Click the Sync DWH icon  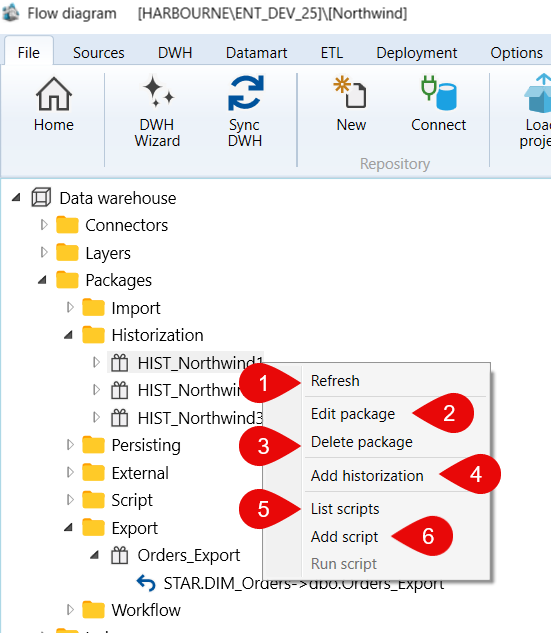(x=245, y=93)
